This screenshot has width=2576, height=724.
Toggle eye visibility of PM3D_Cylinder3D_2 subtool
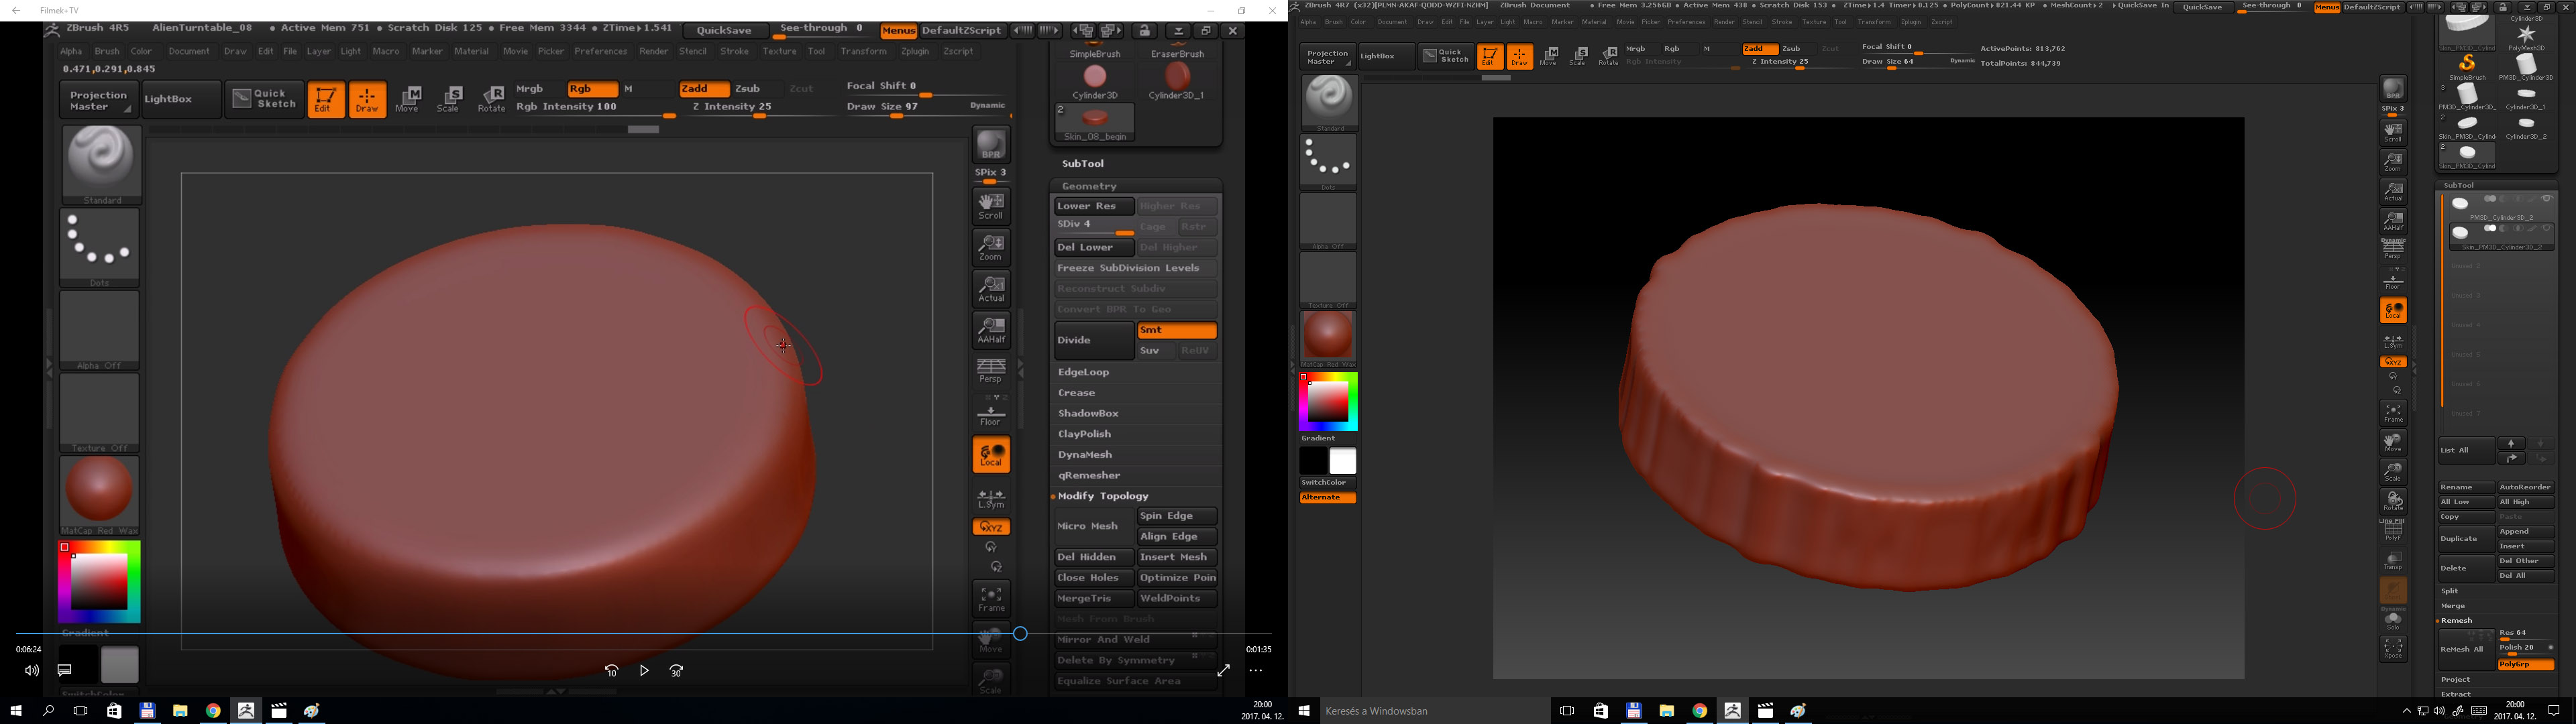tap(2547, 199)
